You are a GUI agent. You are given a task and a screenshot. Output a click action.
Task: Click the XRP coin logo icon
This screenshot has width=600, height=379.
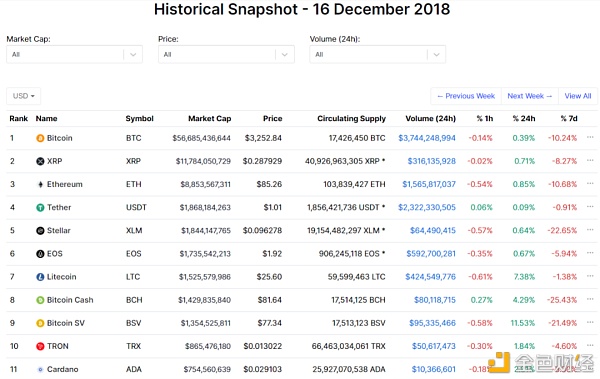[40, 161]
